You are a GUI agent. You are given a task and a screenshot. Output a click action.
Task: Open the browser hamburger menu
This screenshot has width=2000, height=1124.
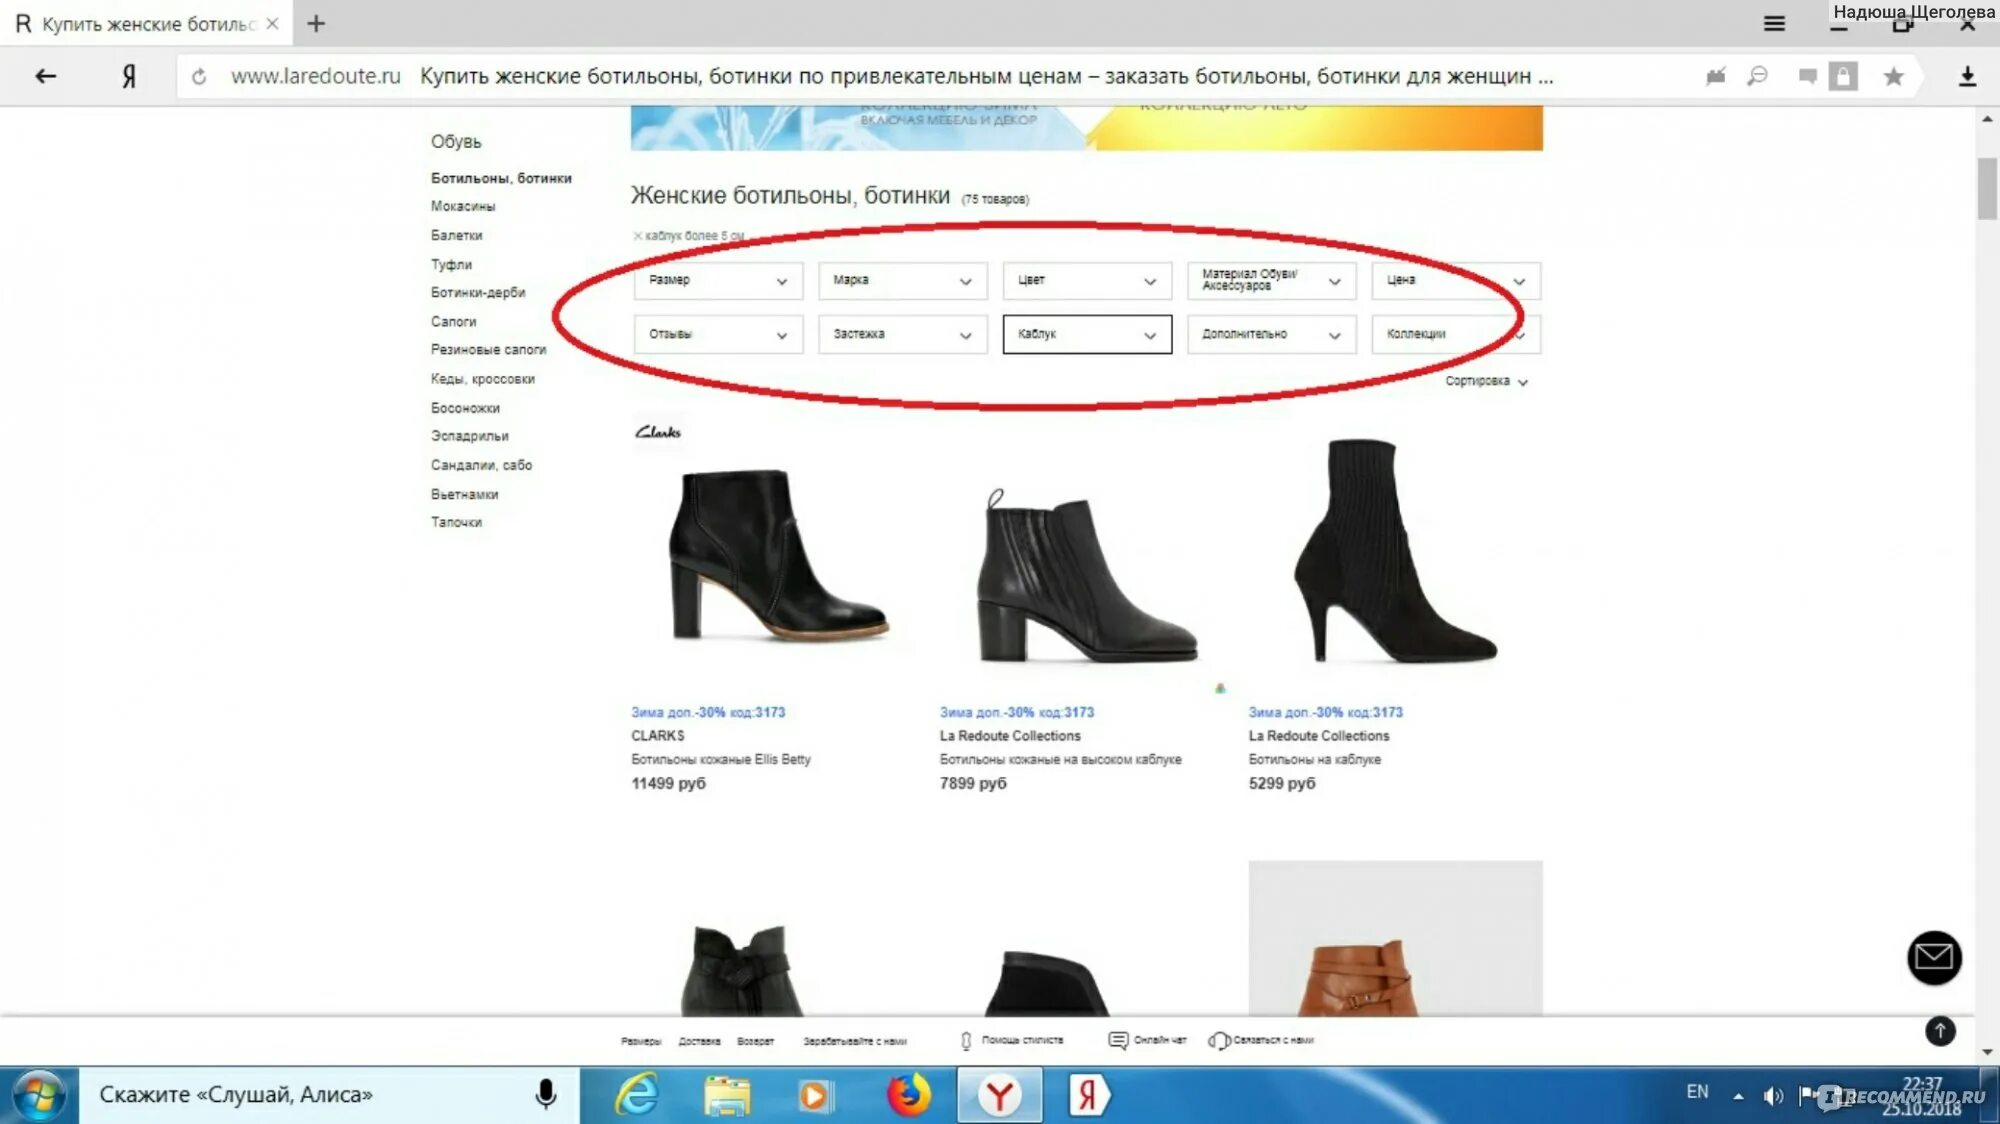pos(1774,23)
